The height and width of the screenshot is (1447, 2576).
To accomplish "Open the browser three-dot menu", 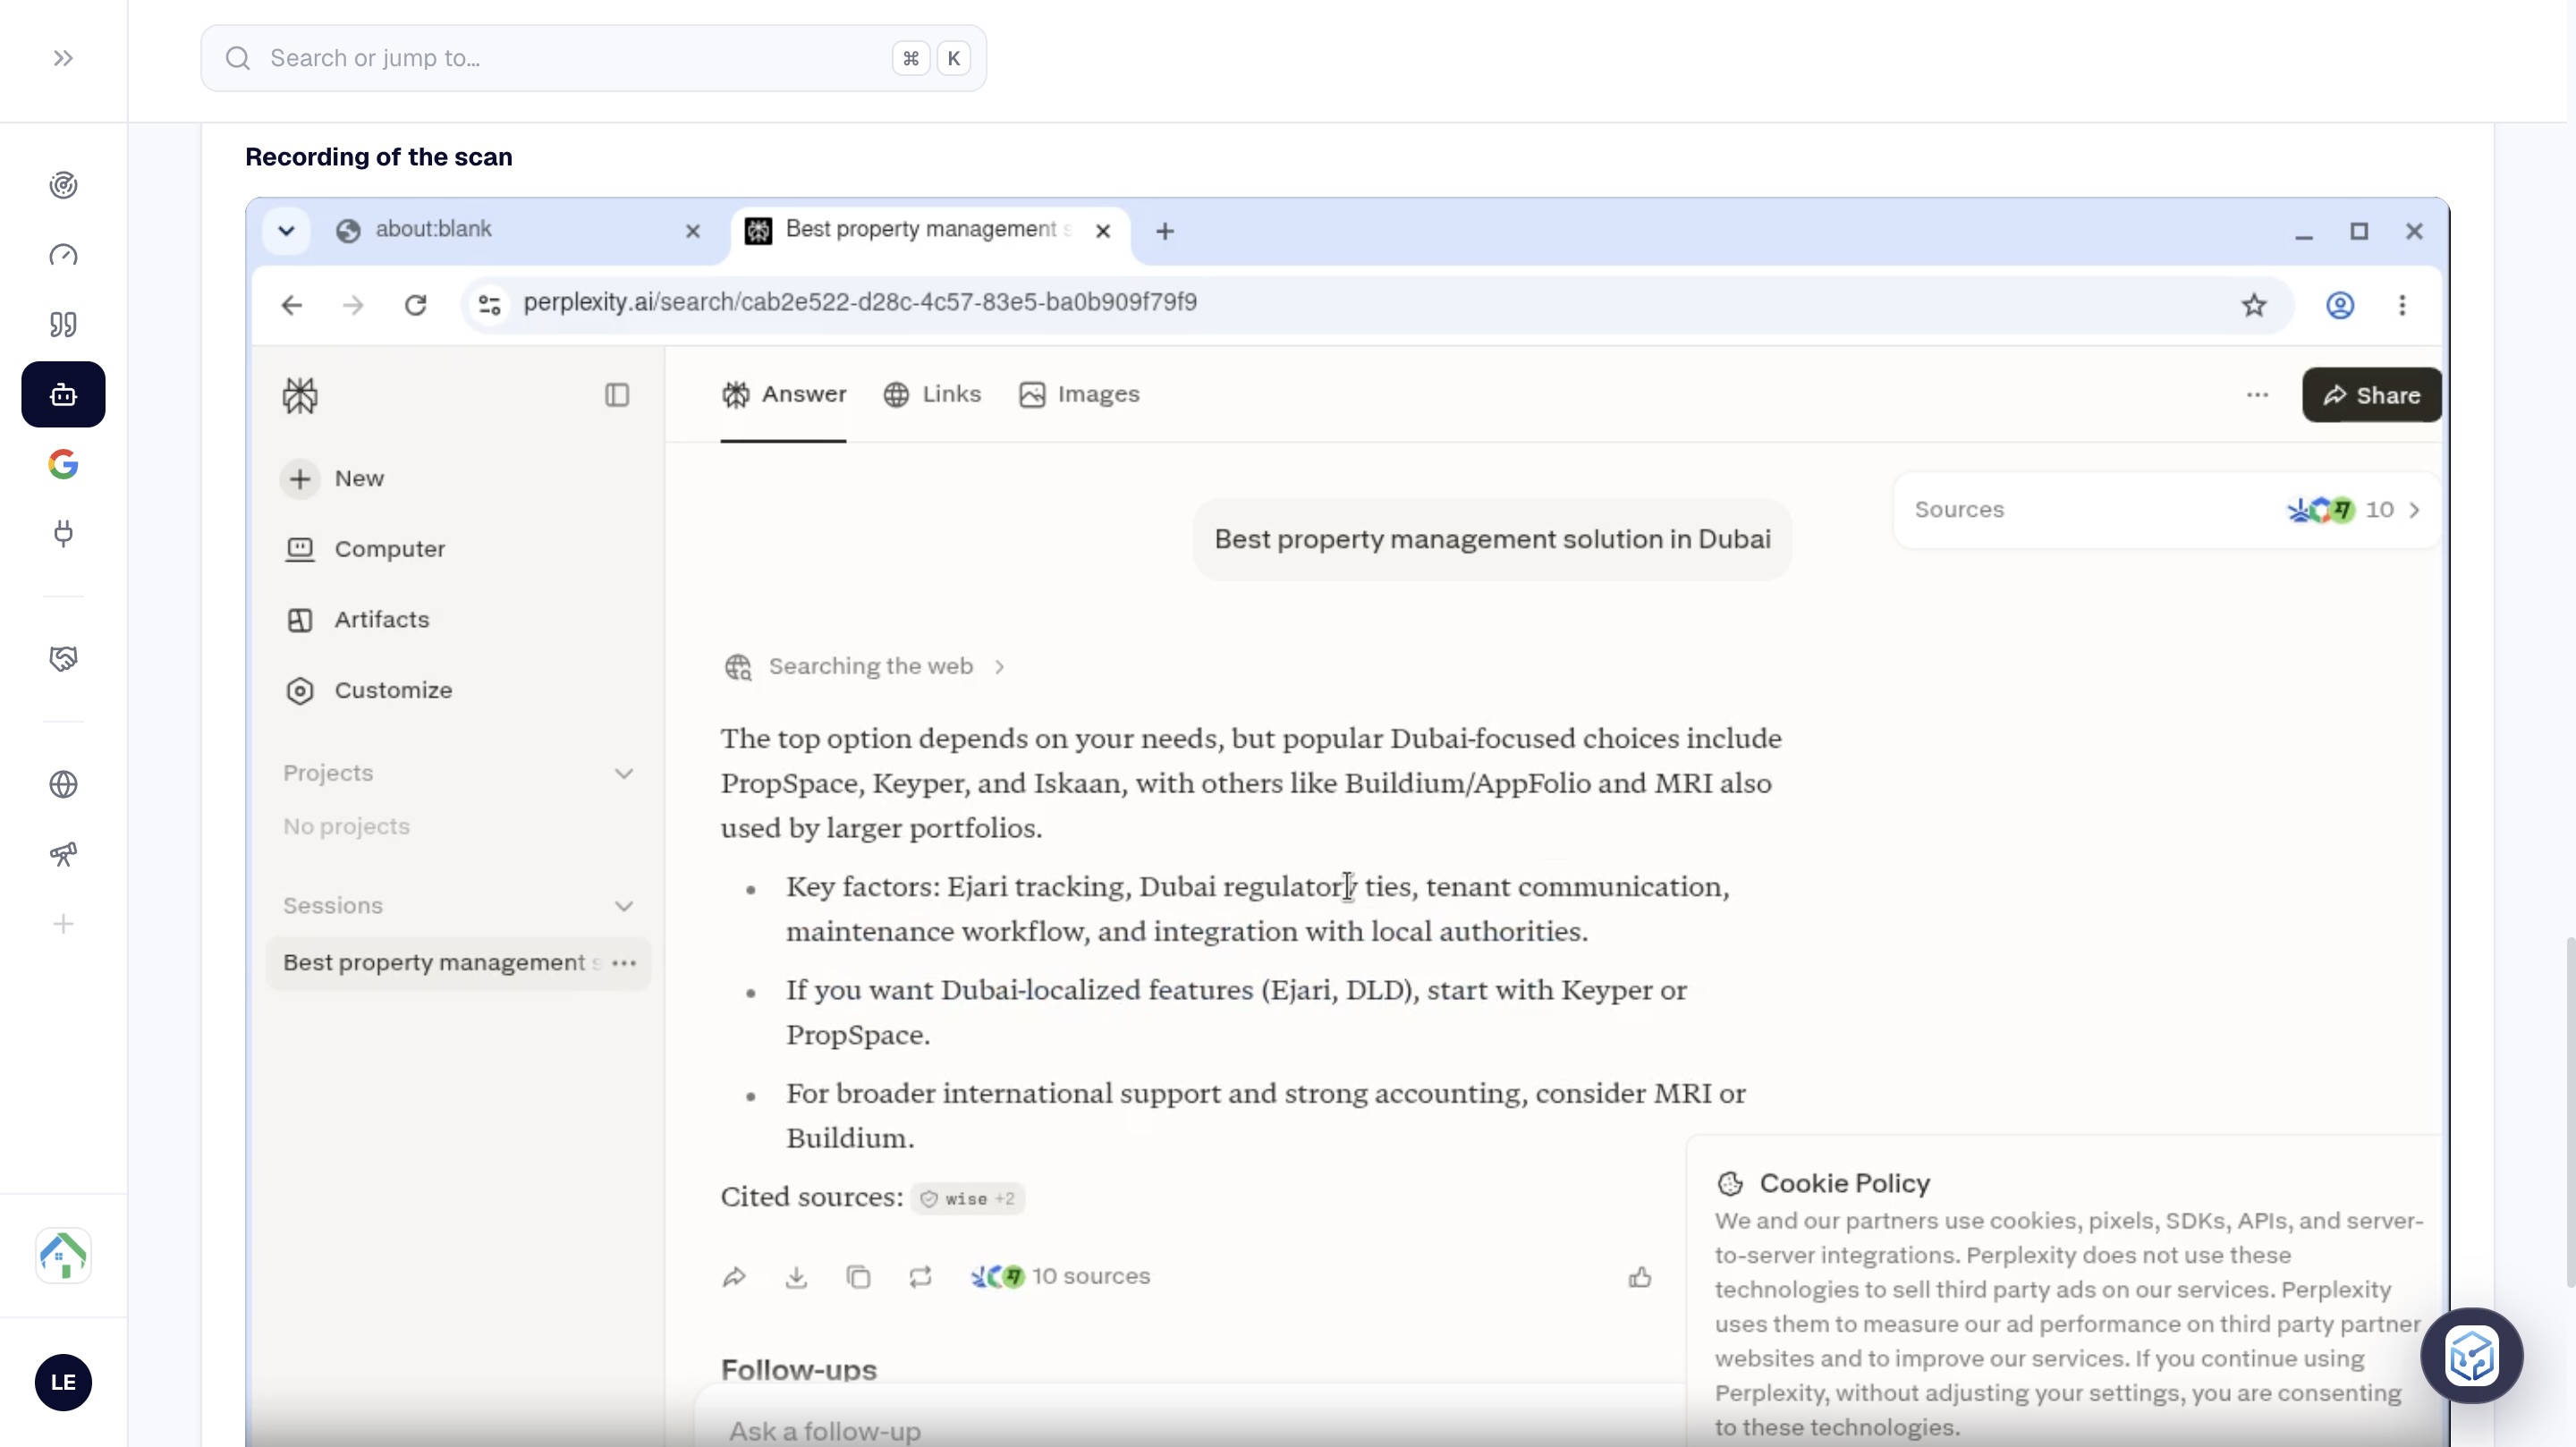I will point(2402,305).
